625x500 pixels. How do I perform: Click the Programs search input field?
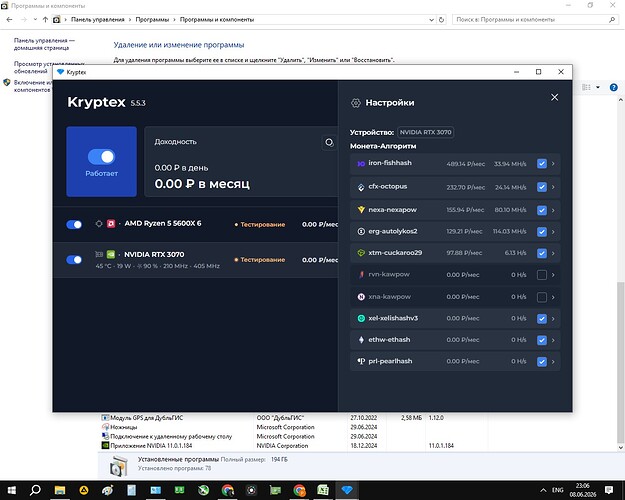(535, 20)
